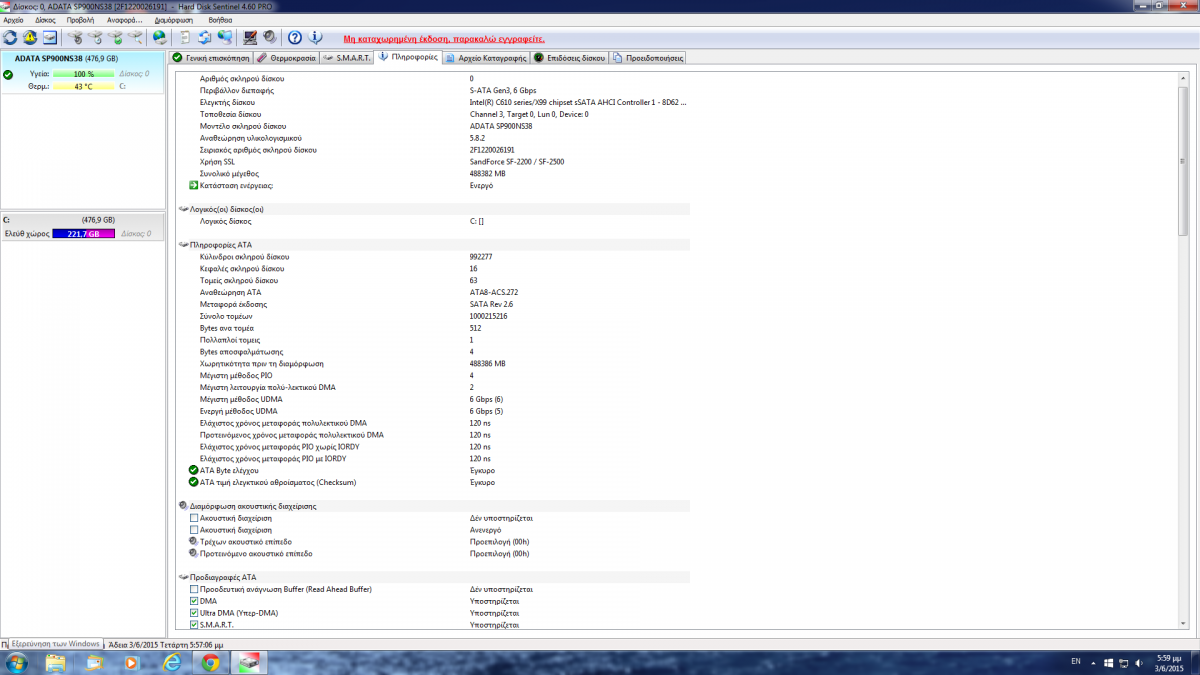
Task: Open Google Chrome from the taskbar
Action: [210, 663]
